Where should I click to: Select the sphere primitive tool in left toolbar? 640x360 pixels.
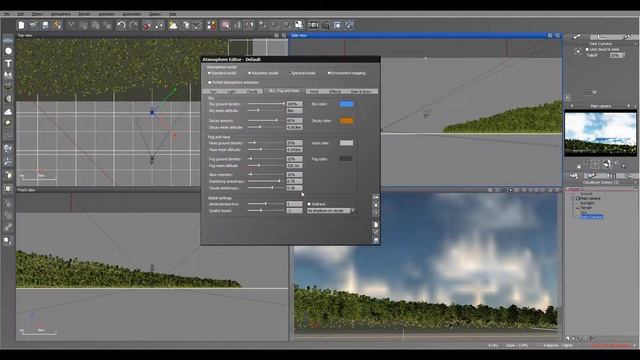click(8, 51)
